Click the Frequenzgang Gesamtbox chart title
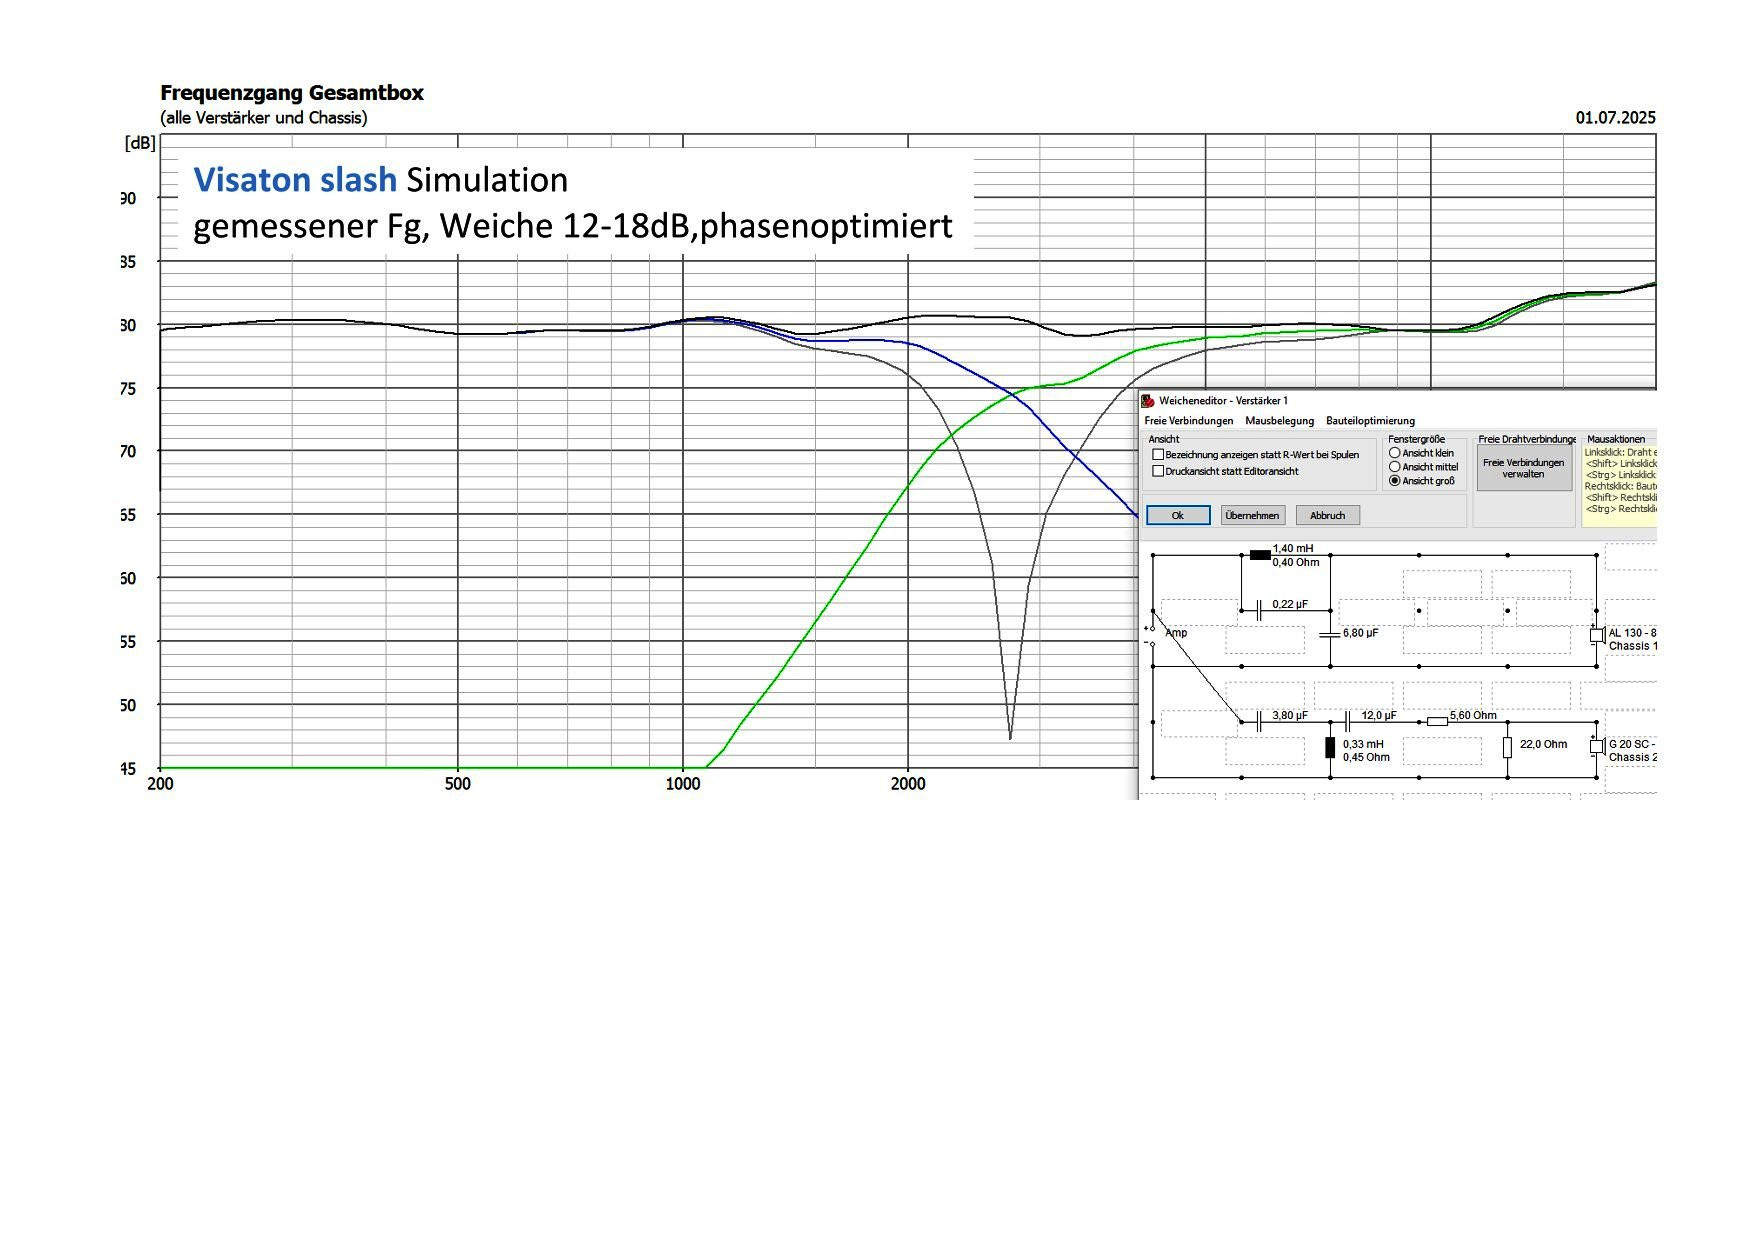Viewport: 1753px width, 1240px height. 292,93
